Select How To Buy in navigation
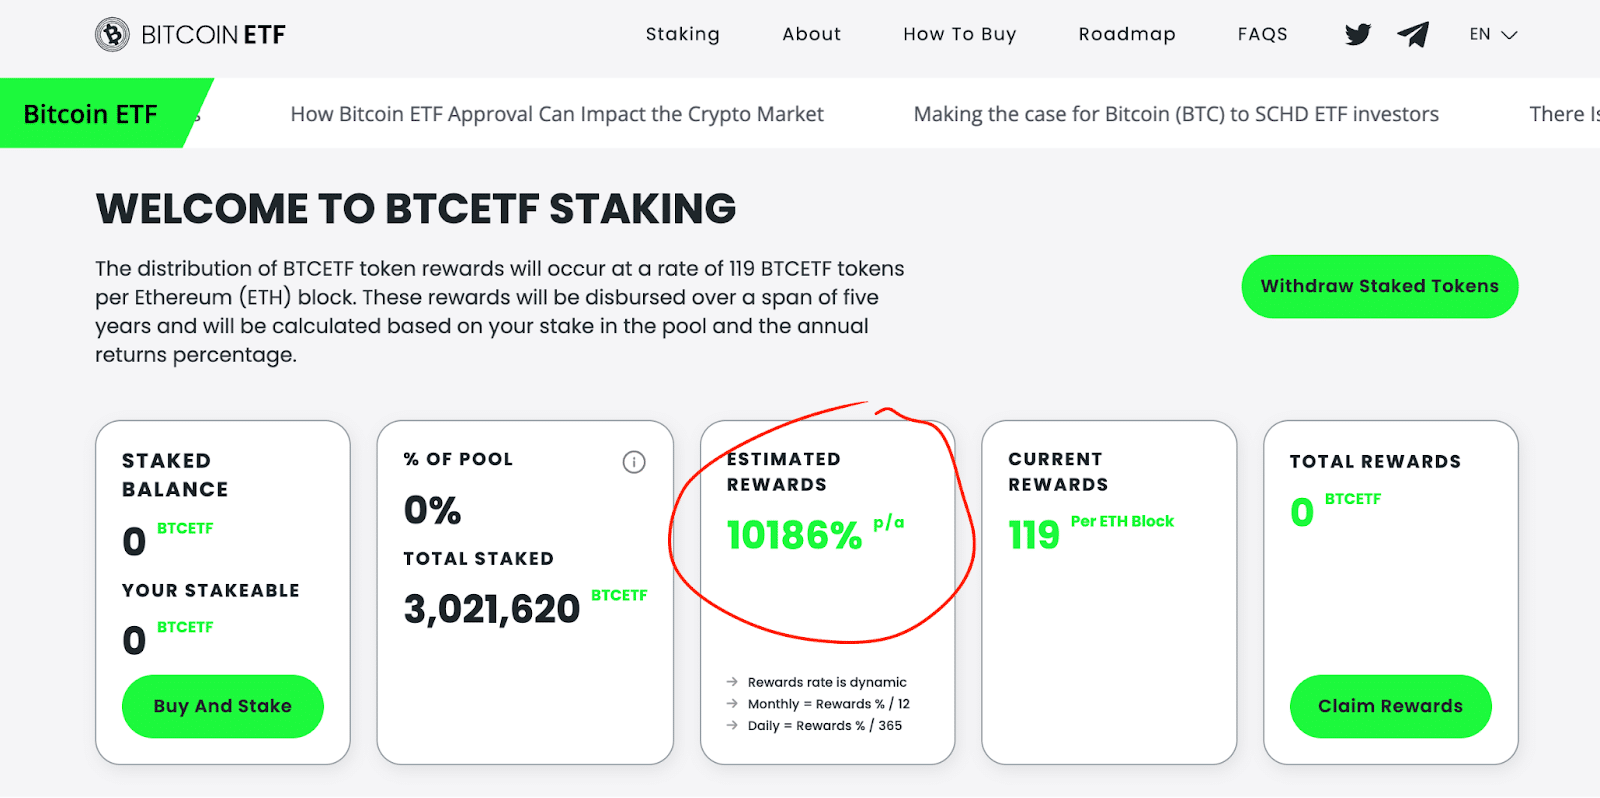Screen dimensions: 1600x798 959,34
